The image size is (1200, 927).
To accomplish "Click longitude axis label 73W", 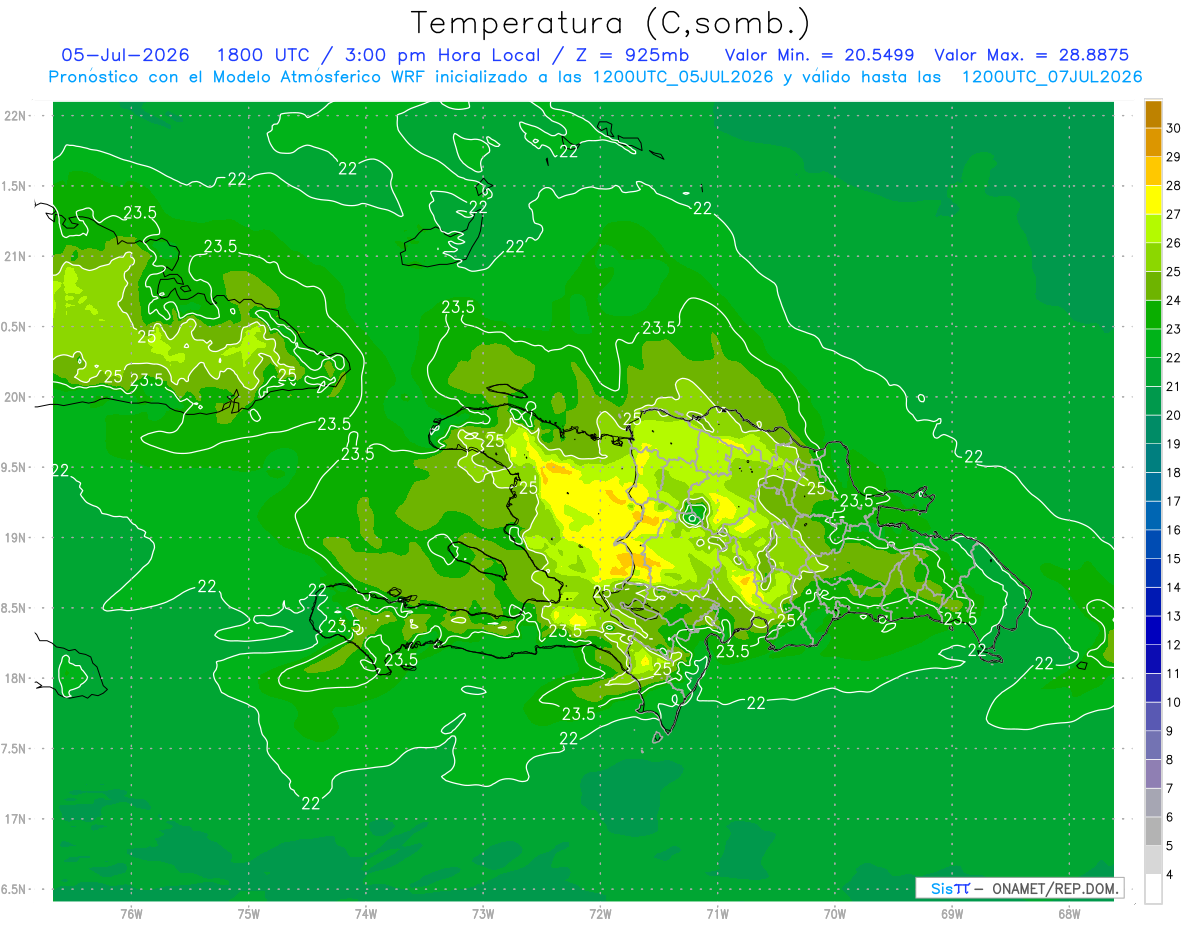I will point(483,914).
